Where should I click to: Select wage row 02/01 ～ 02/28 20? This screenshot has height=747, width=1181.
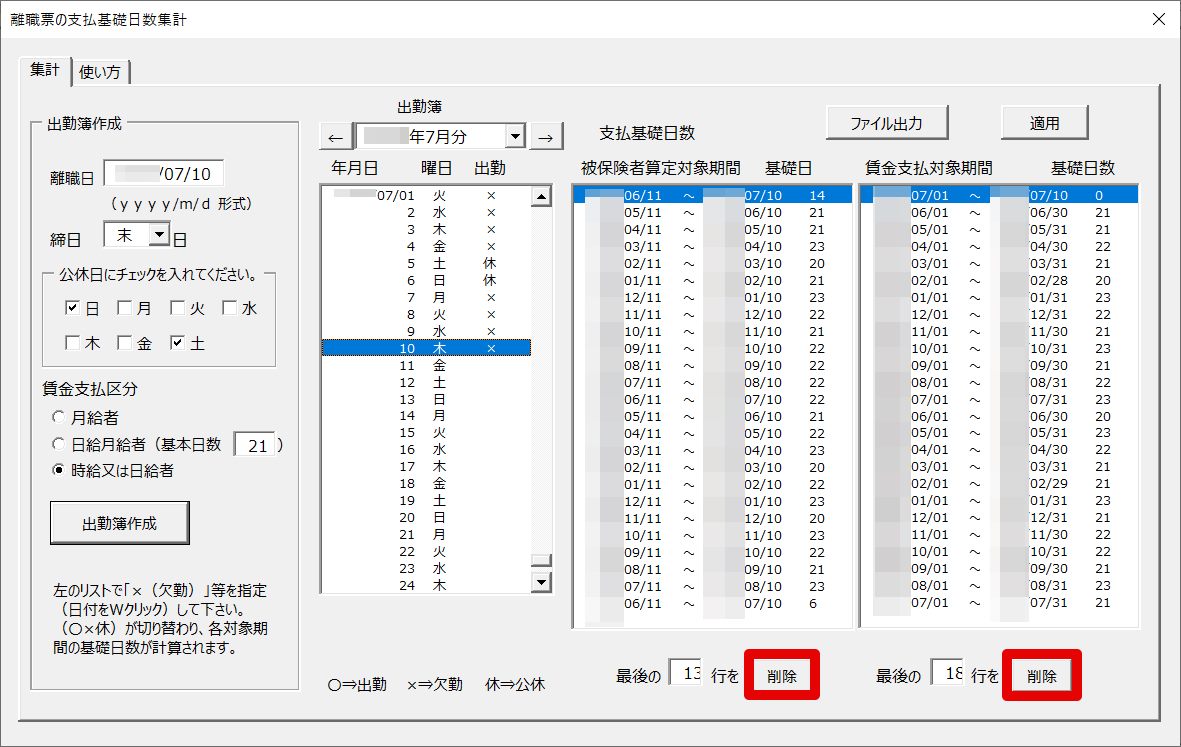(x=999, y=281)
